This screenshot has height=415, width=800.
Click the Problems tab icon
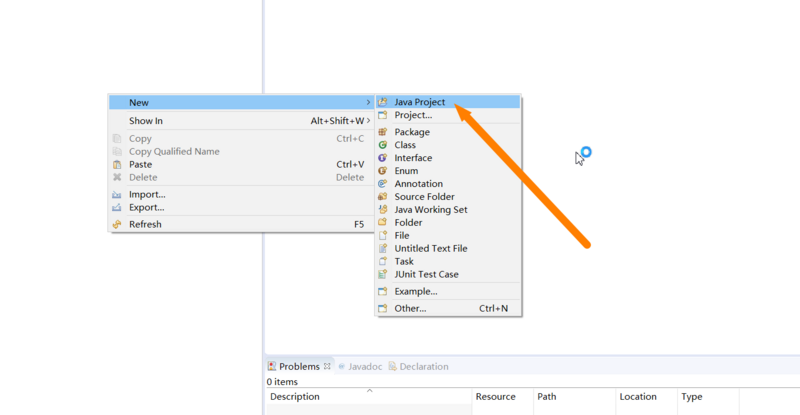coord(272,367)
